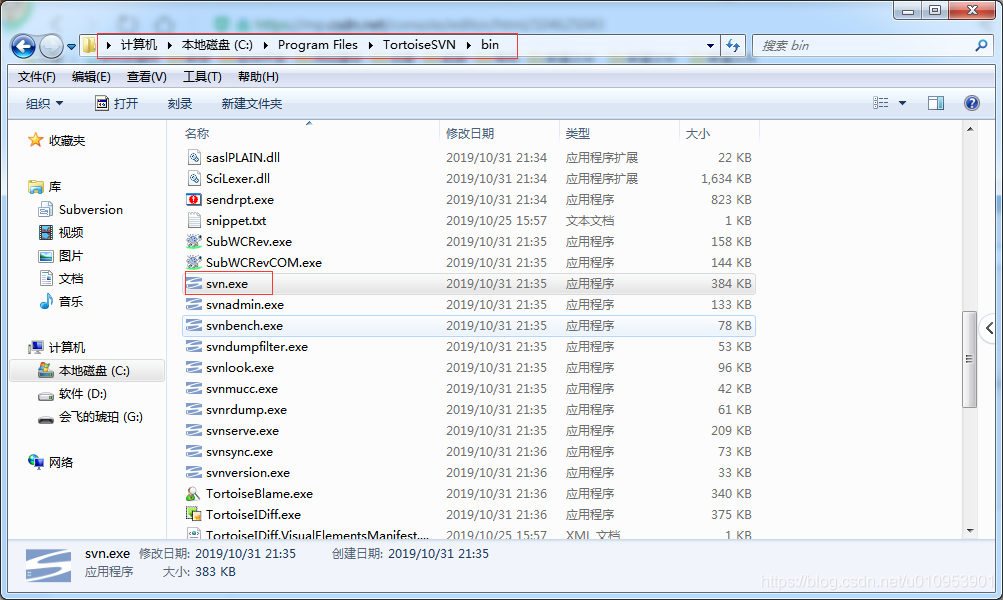Open the 查看(V) menu

(146, 77)
